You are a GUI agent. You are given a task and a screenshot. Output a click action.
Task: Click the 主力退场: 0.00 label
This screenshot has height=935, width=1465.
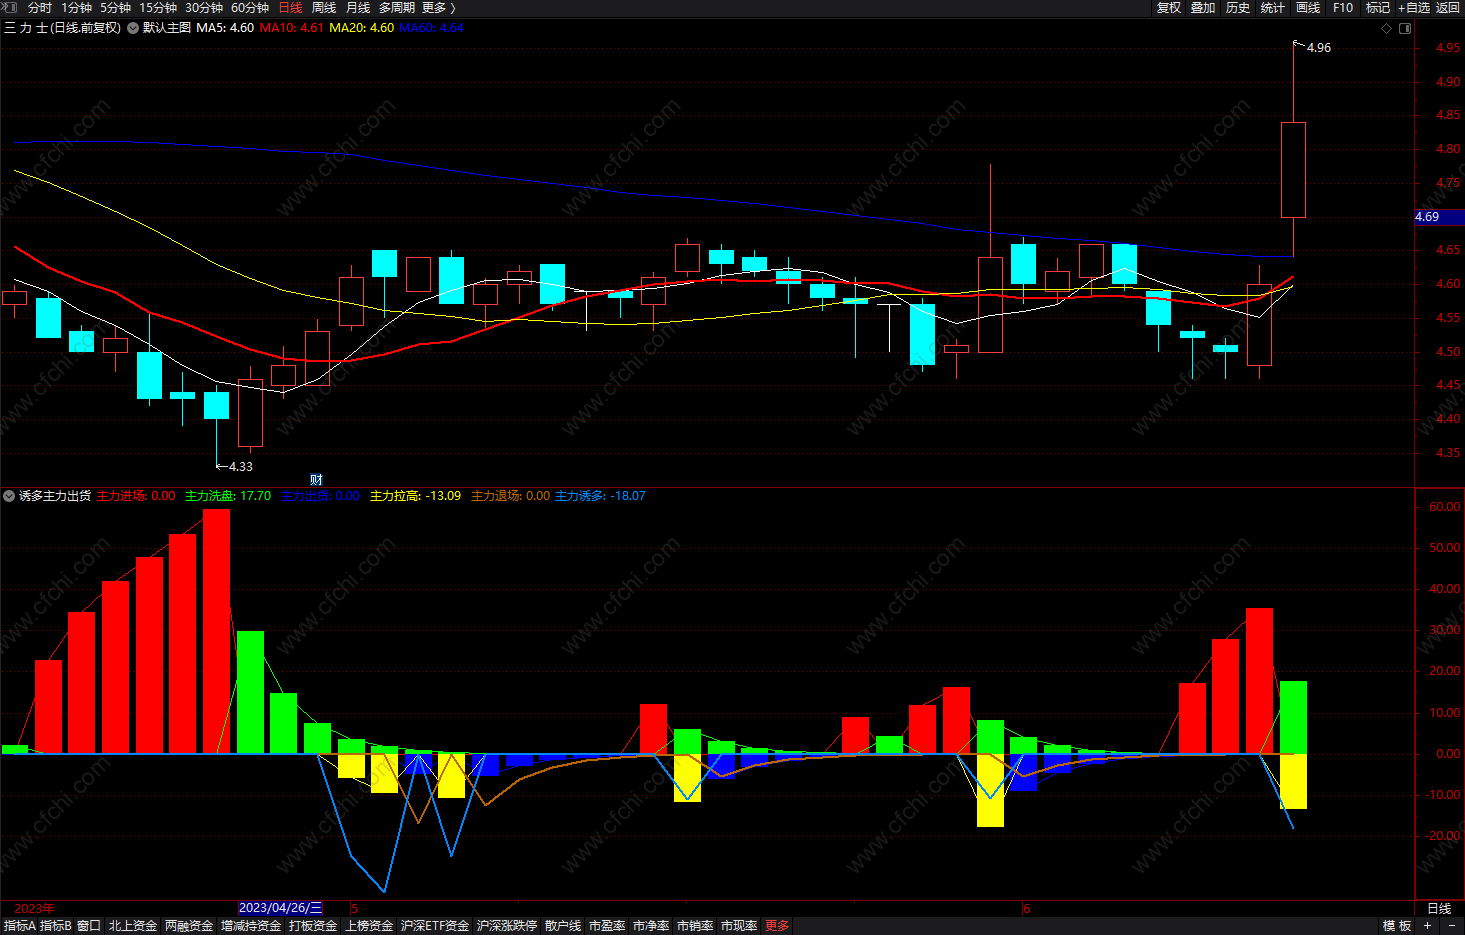click(x=510, y=496)
